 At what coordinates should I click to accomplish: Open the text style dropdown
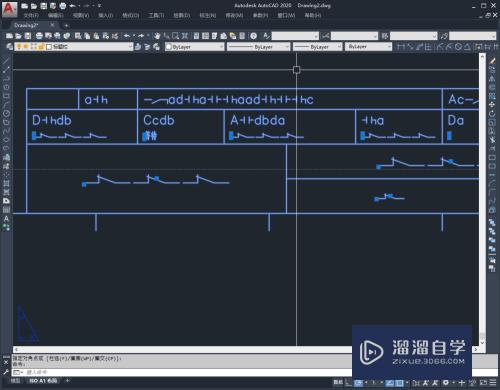pyautogui.click(x=295, y=36)
